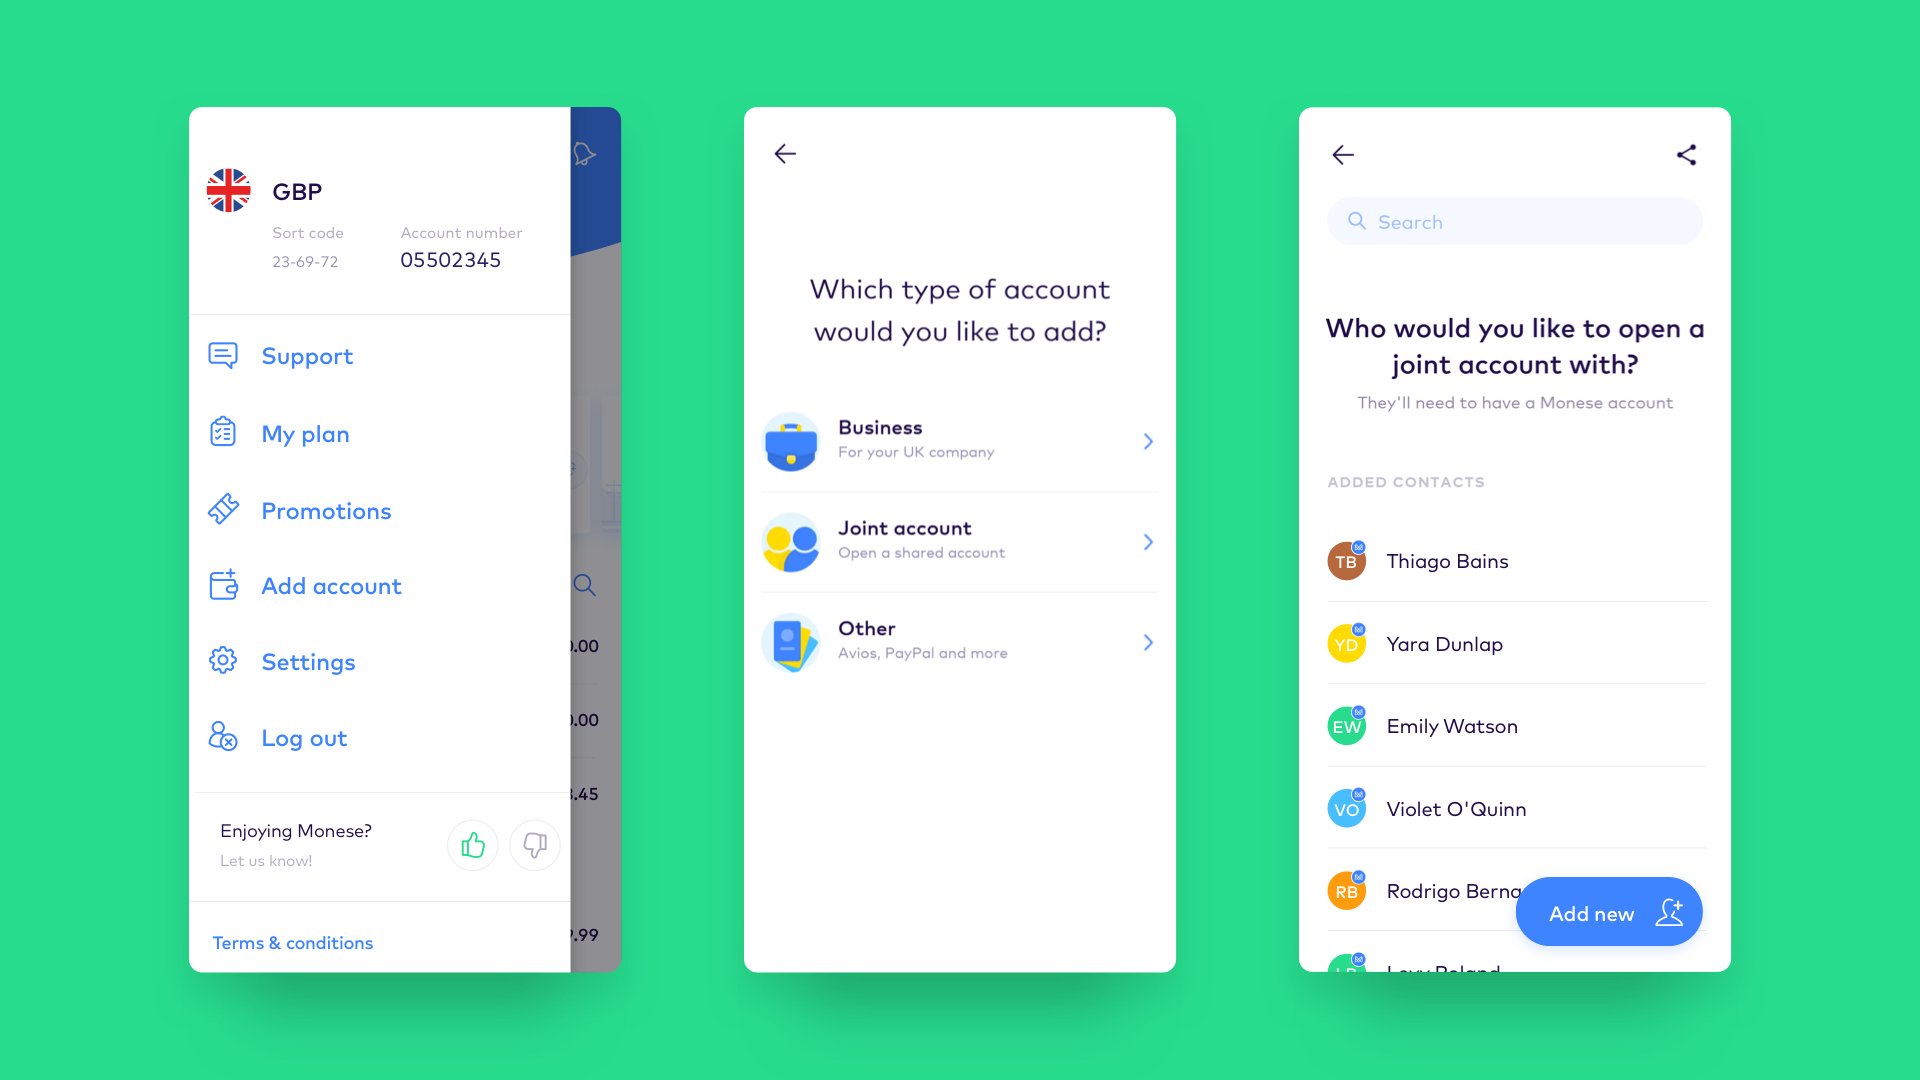
Task: Tap the Log Out user icon
Action: (224, 735)
